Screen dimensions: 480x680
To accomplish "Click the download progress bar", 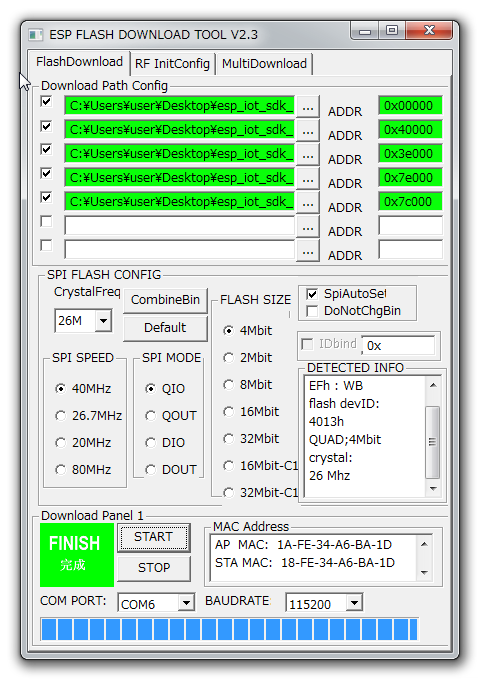I will pos(230,630).
